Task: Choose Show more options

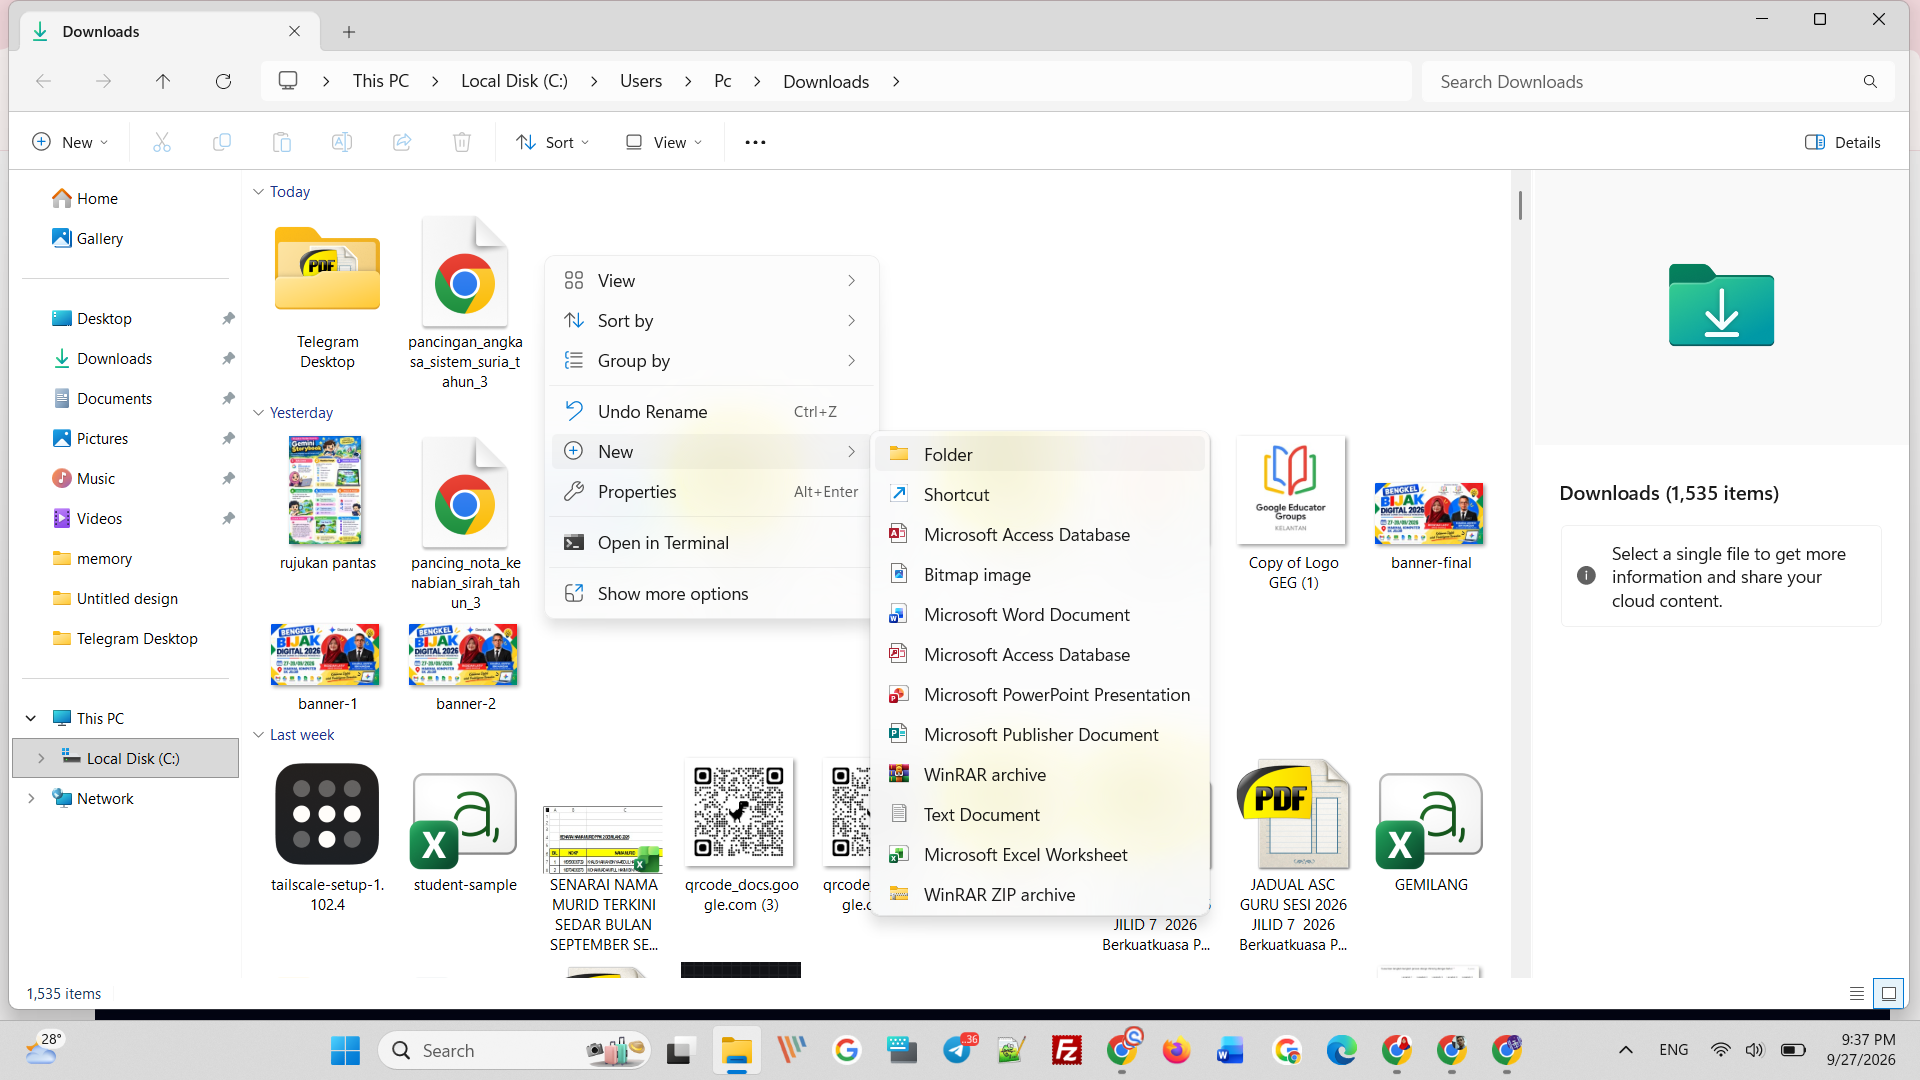Action: pyautogui.click(x=712, y=593)
